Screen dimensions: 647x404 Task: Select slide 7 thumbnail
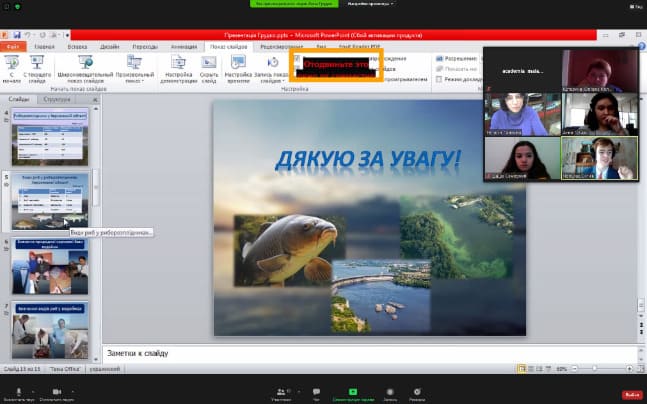(x=50, y=330)
